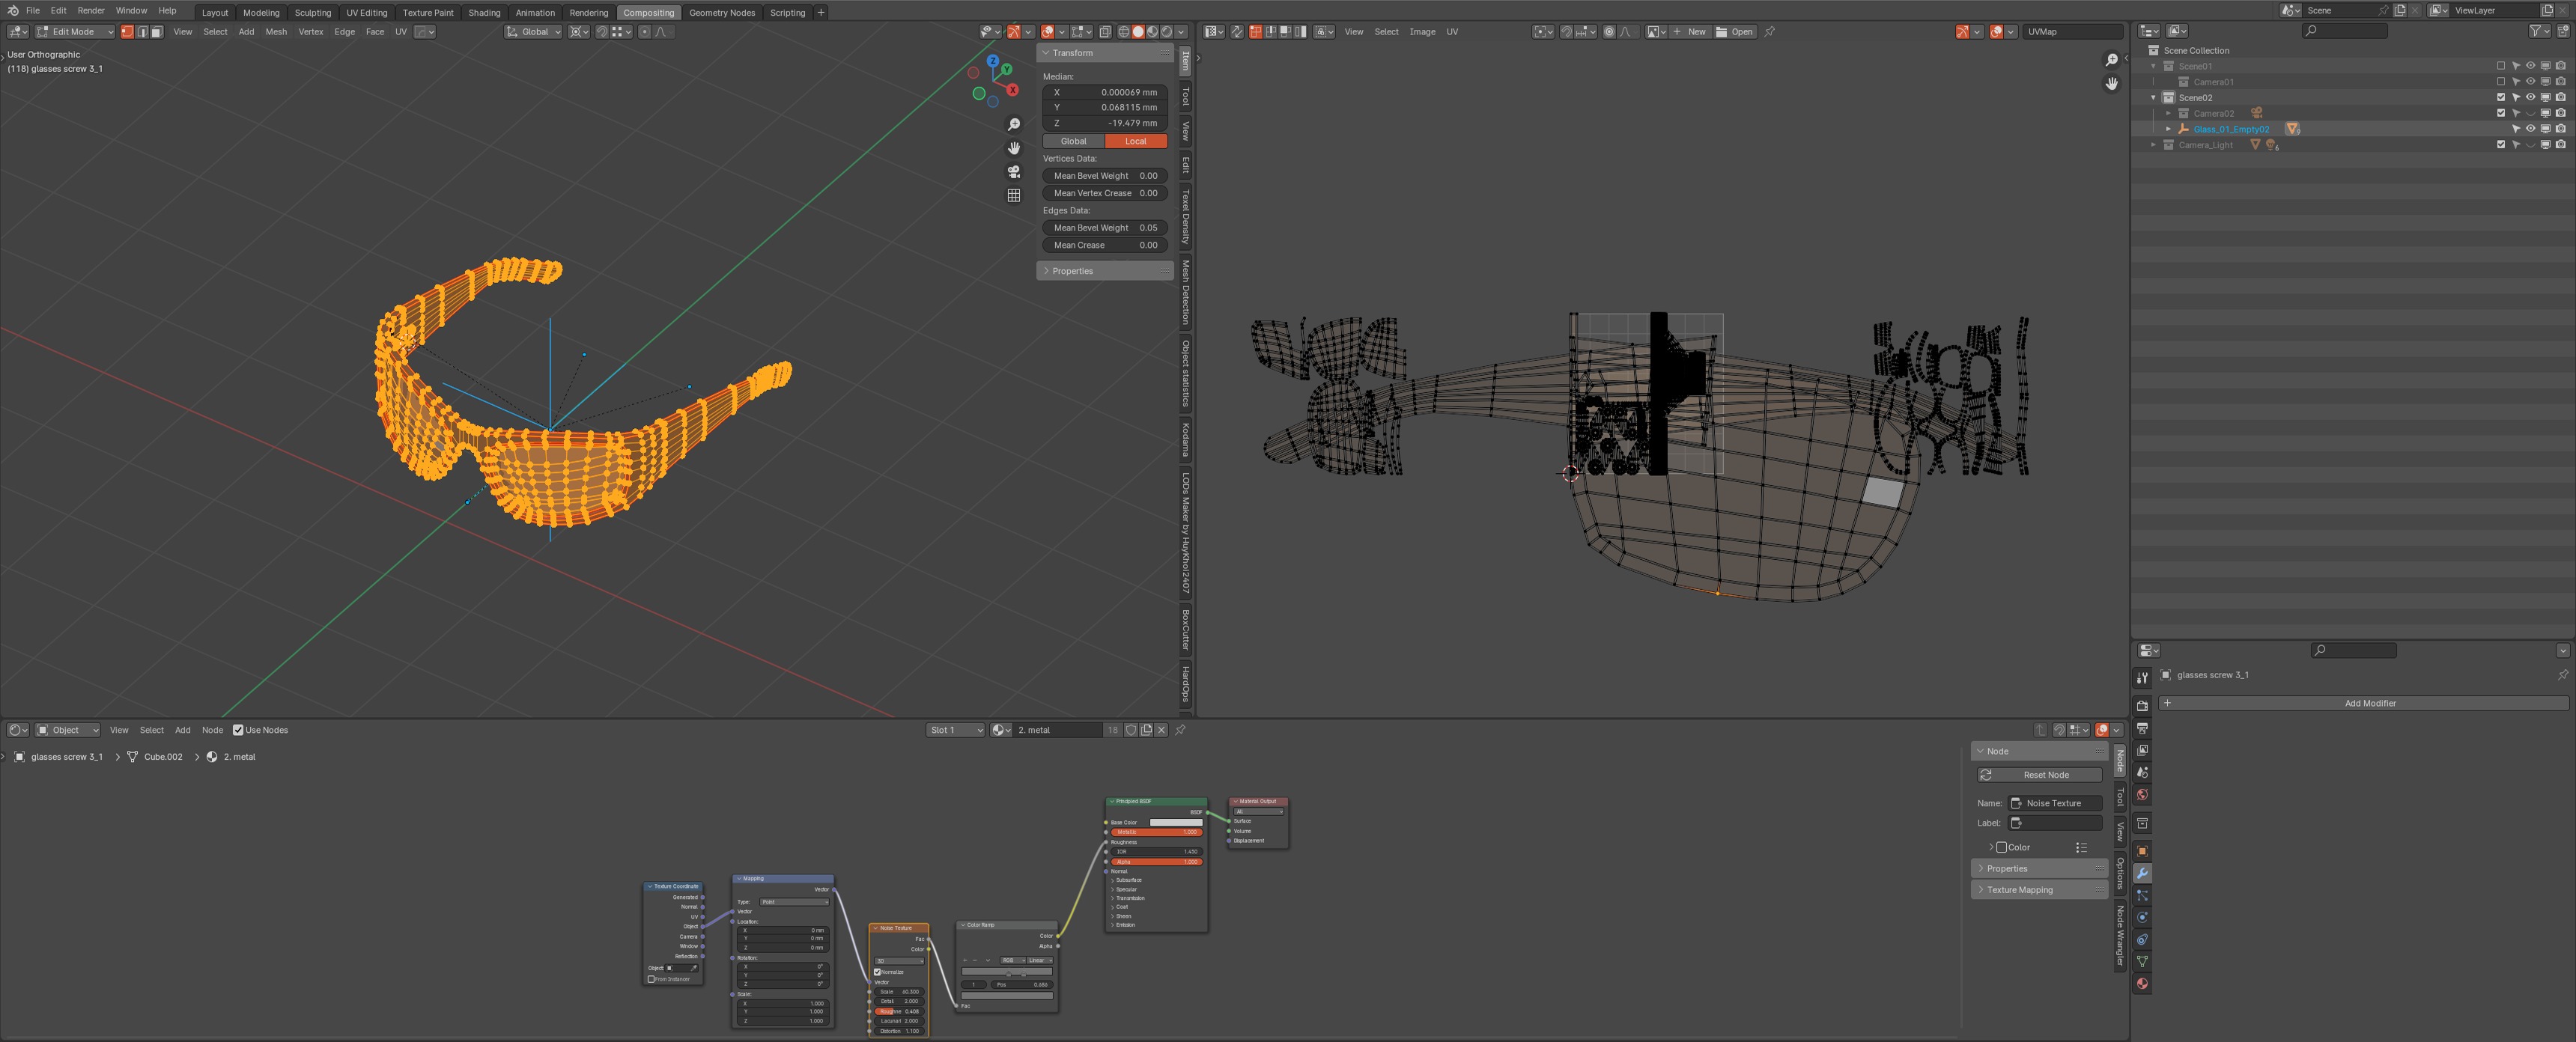Click the Add Modifier button
Image resolution: width=2576 pixels, height=1042 pixels.
2369,703
